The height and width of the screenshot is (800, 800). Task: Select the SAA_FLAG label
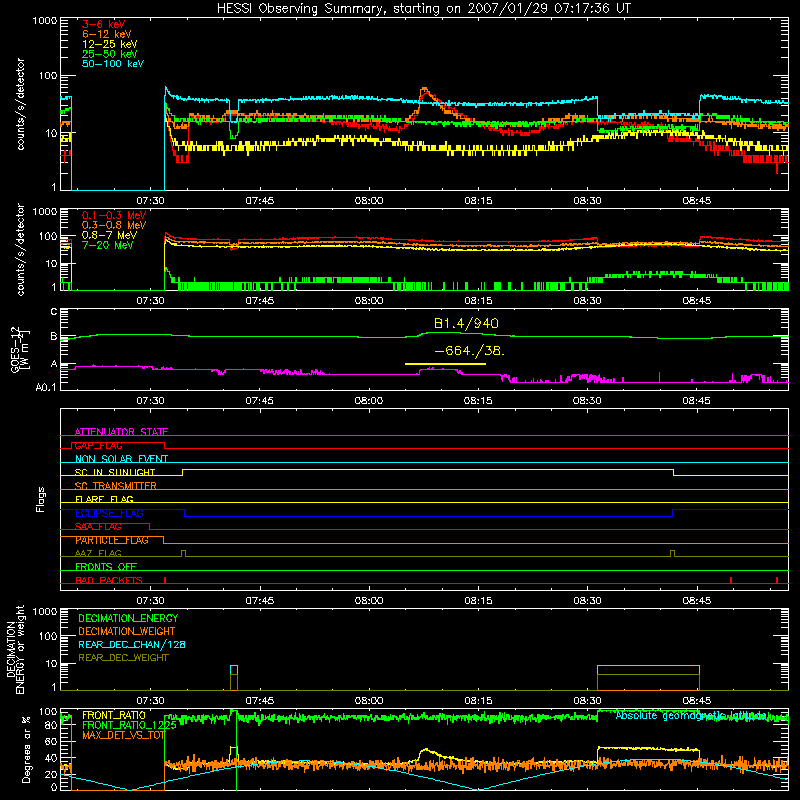[98, 526]
